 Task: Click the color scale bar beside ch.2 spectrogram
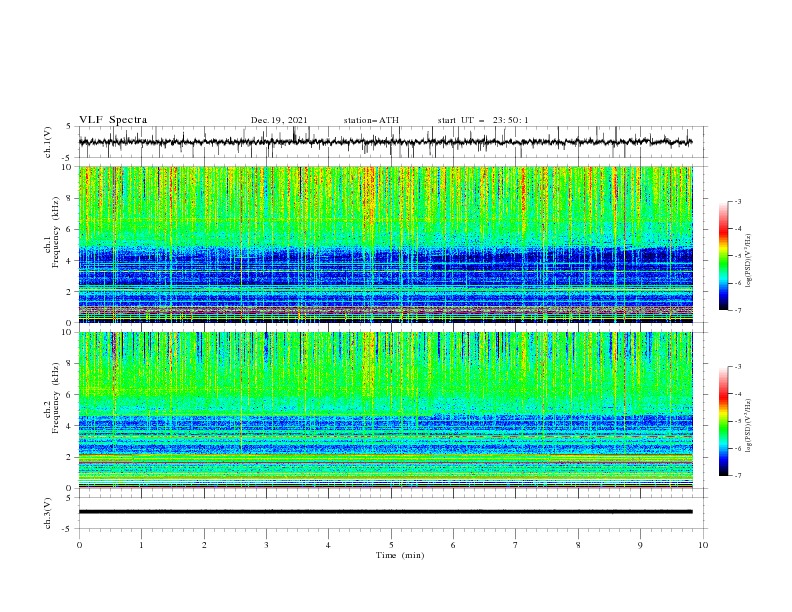[723, 421]
